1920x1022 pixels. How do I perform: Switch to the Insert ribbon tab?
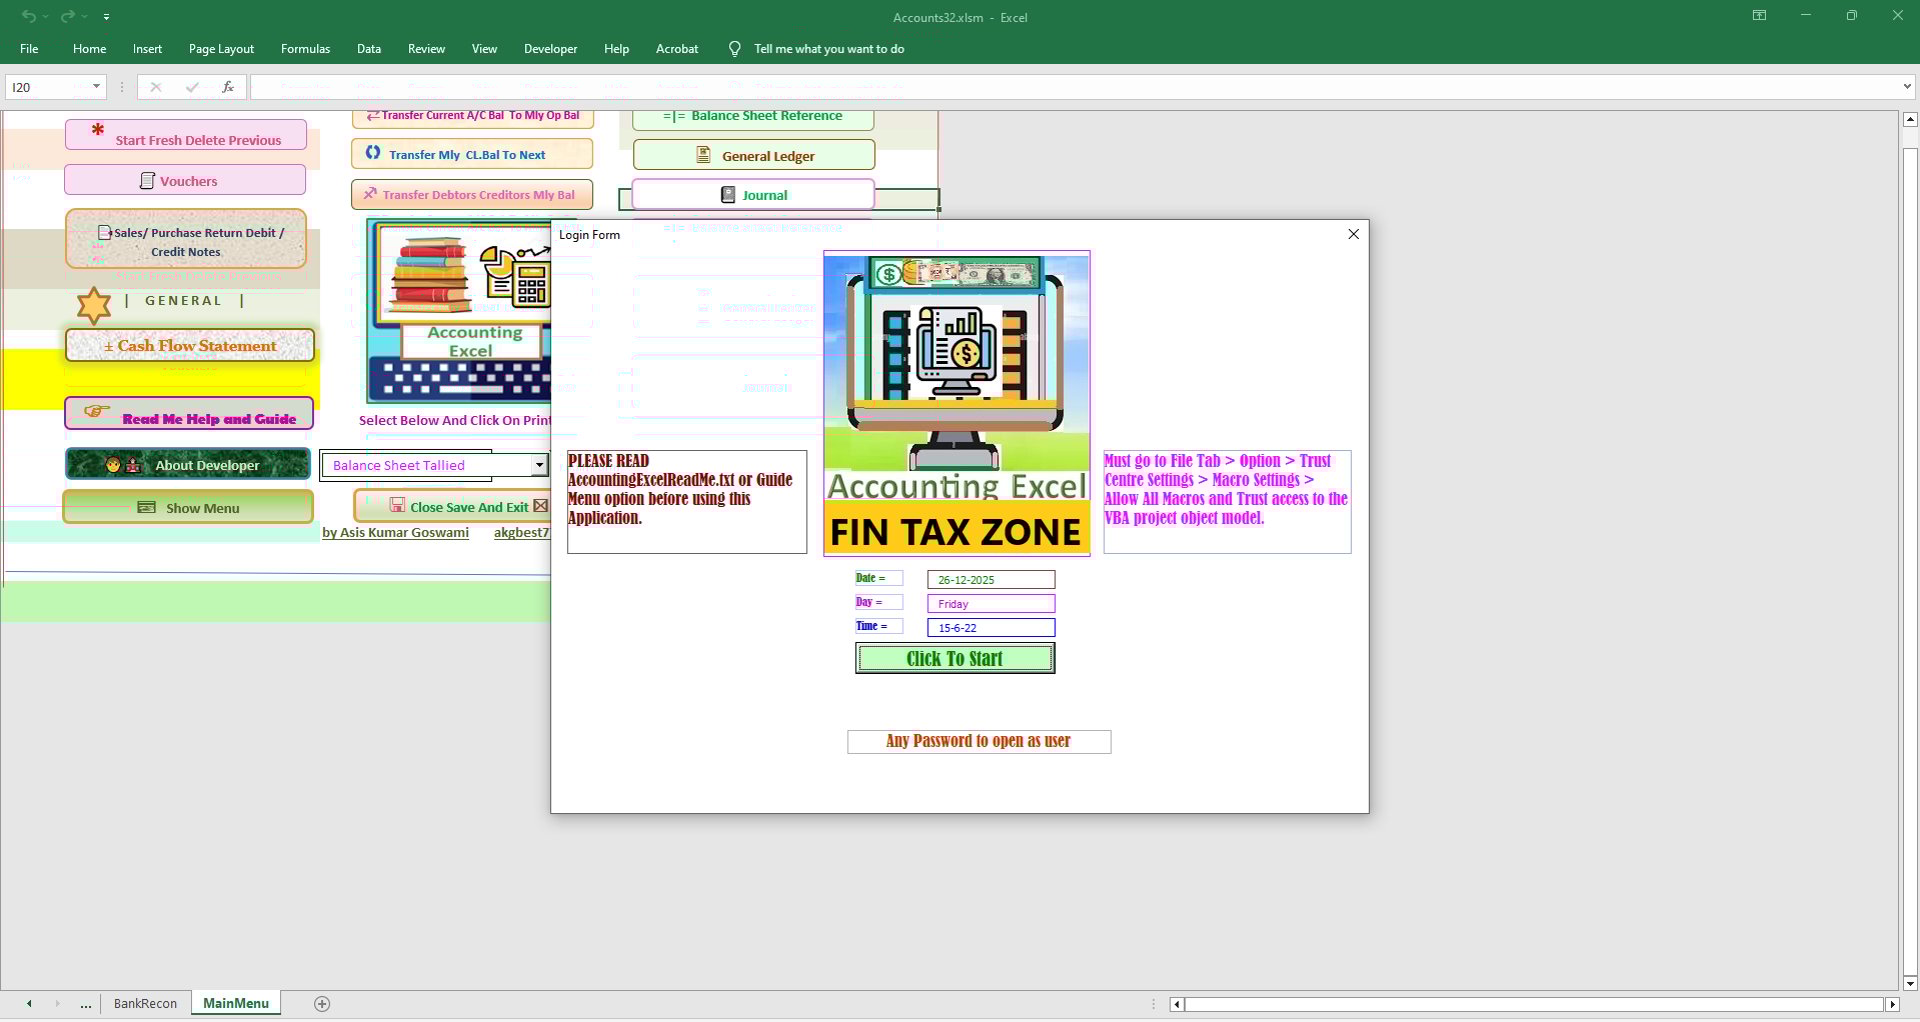point(147,49)
